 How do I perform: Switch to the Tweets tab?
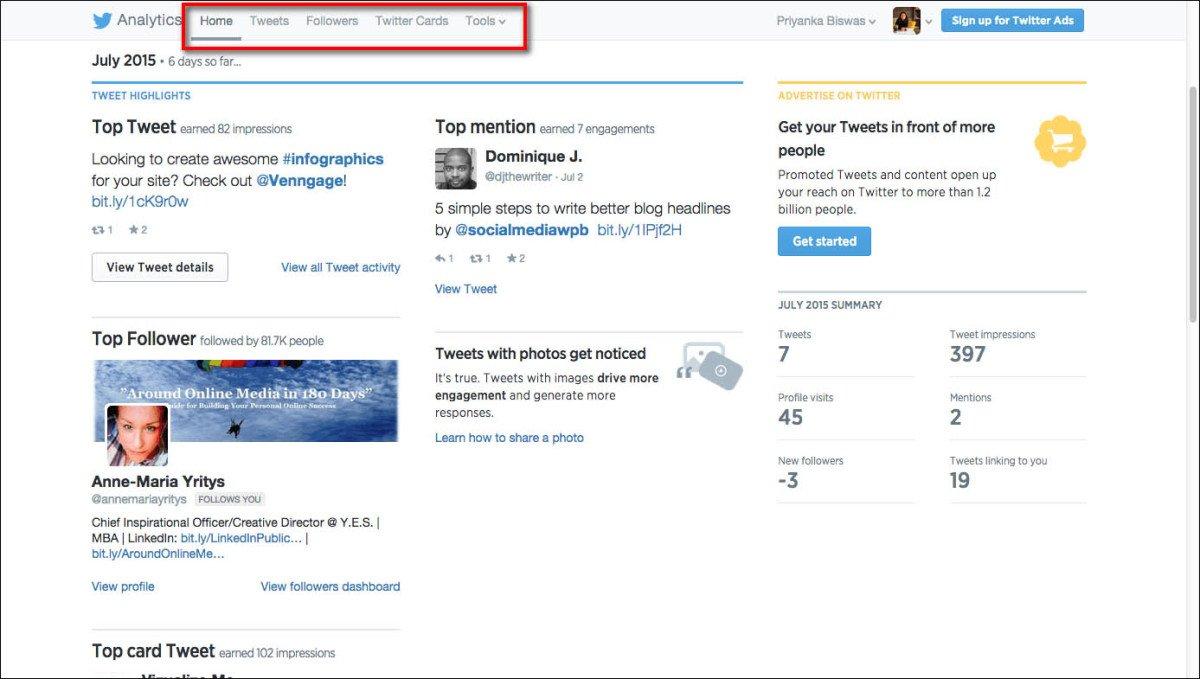pyautogui.click(x=269, y=21)
